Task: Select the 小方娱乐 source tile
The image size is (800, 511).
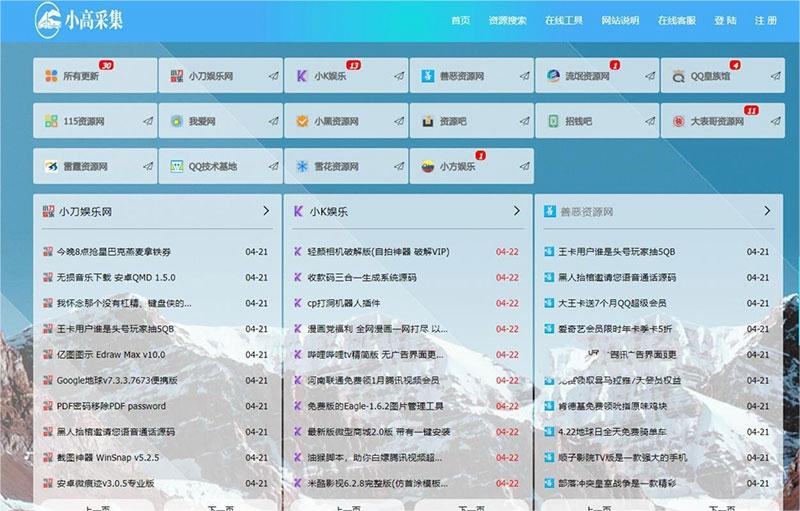Action: [470, 167]
